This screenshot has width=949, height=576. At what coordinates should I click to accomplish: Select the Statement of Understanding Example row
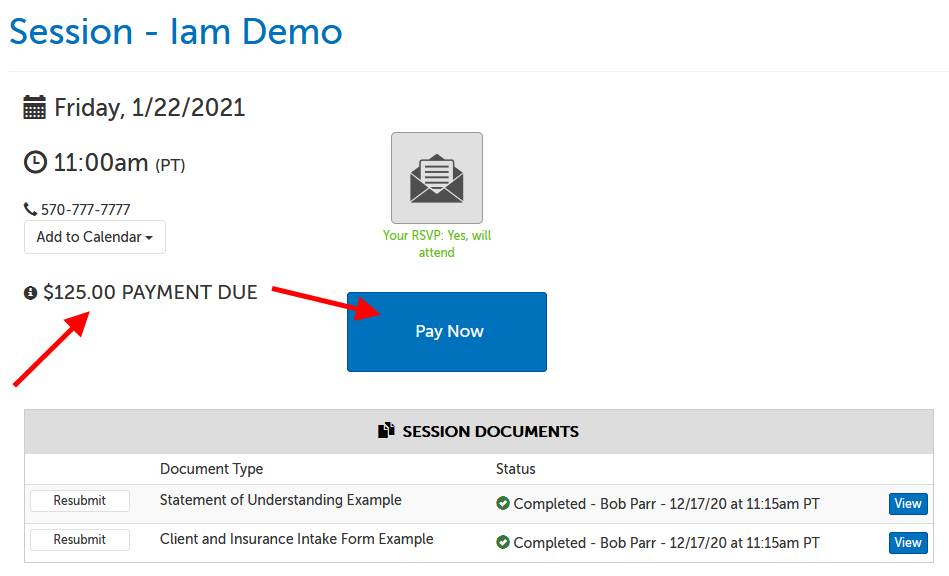[281, 500]
